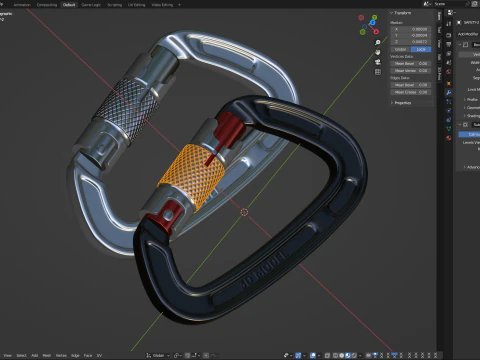Toggle perspective/orthographic grid icon
The image size is (480, 360).
click(378, 72)
